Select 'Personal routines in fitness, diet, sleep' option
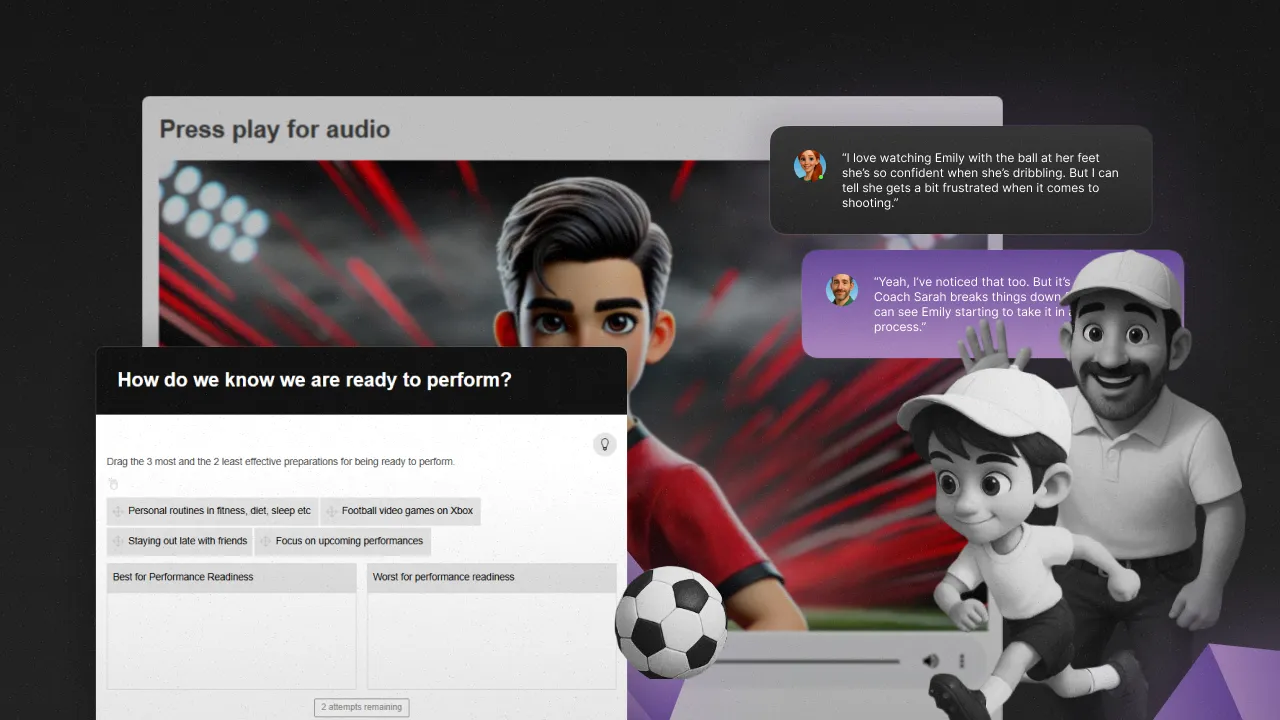Image resolution: width=1280 pixels, height=720 pixels. coord(219,511)
